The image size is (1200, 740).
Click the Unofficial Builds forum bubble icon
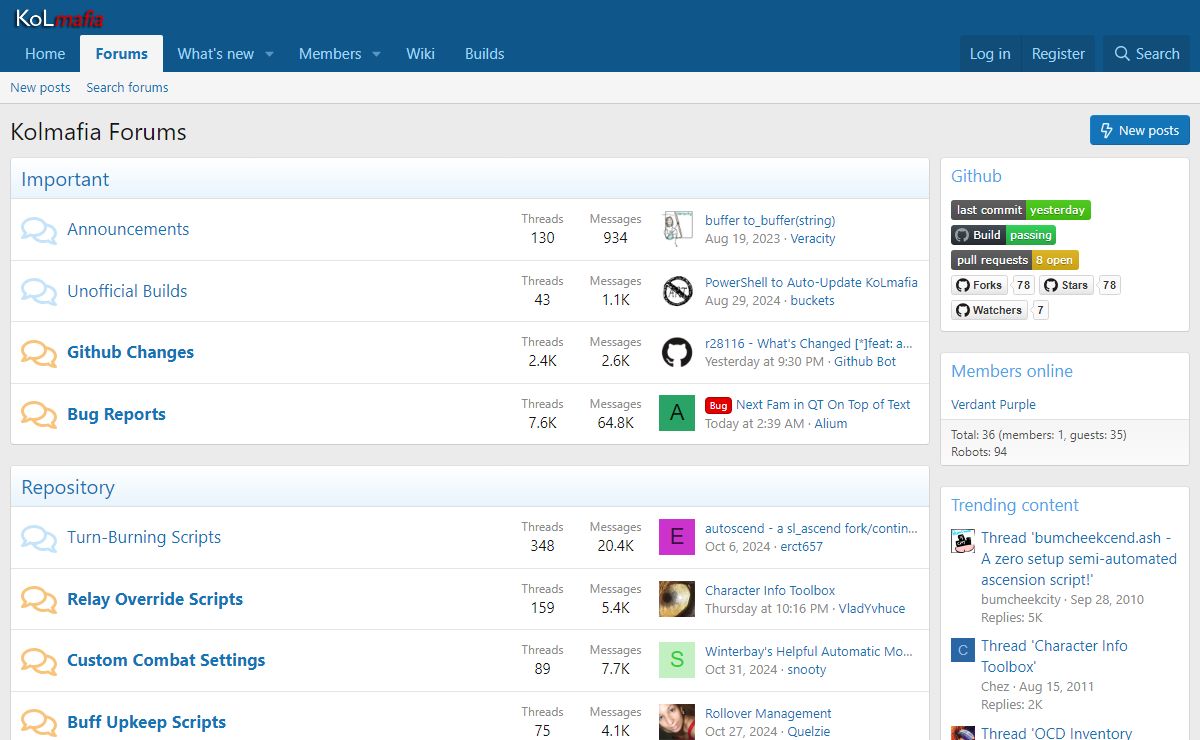(39, 292)
